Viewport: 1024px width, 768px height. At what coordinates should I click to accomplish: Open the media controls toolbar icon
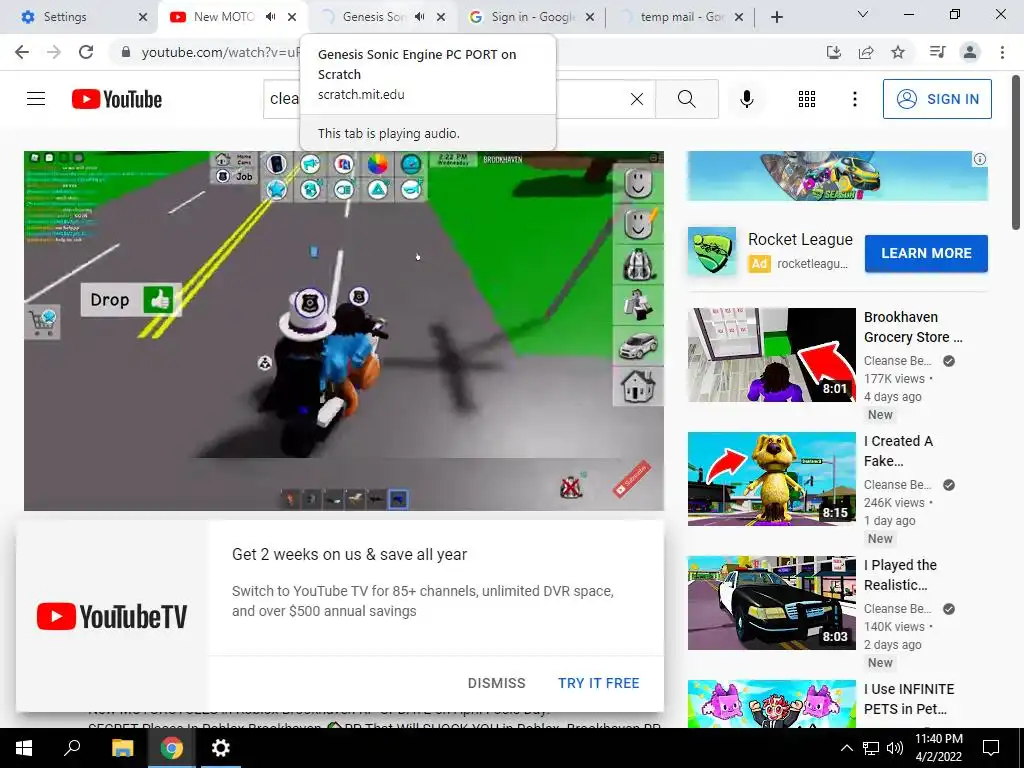coord(937,52)
